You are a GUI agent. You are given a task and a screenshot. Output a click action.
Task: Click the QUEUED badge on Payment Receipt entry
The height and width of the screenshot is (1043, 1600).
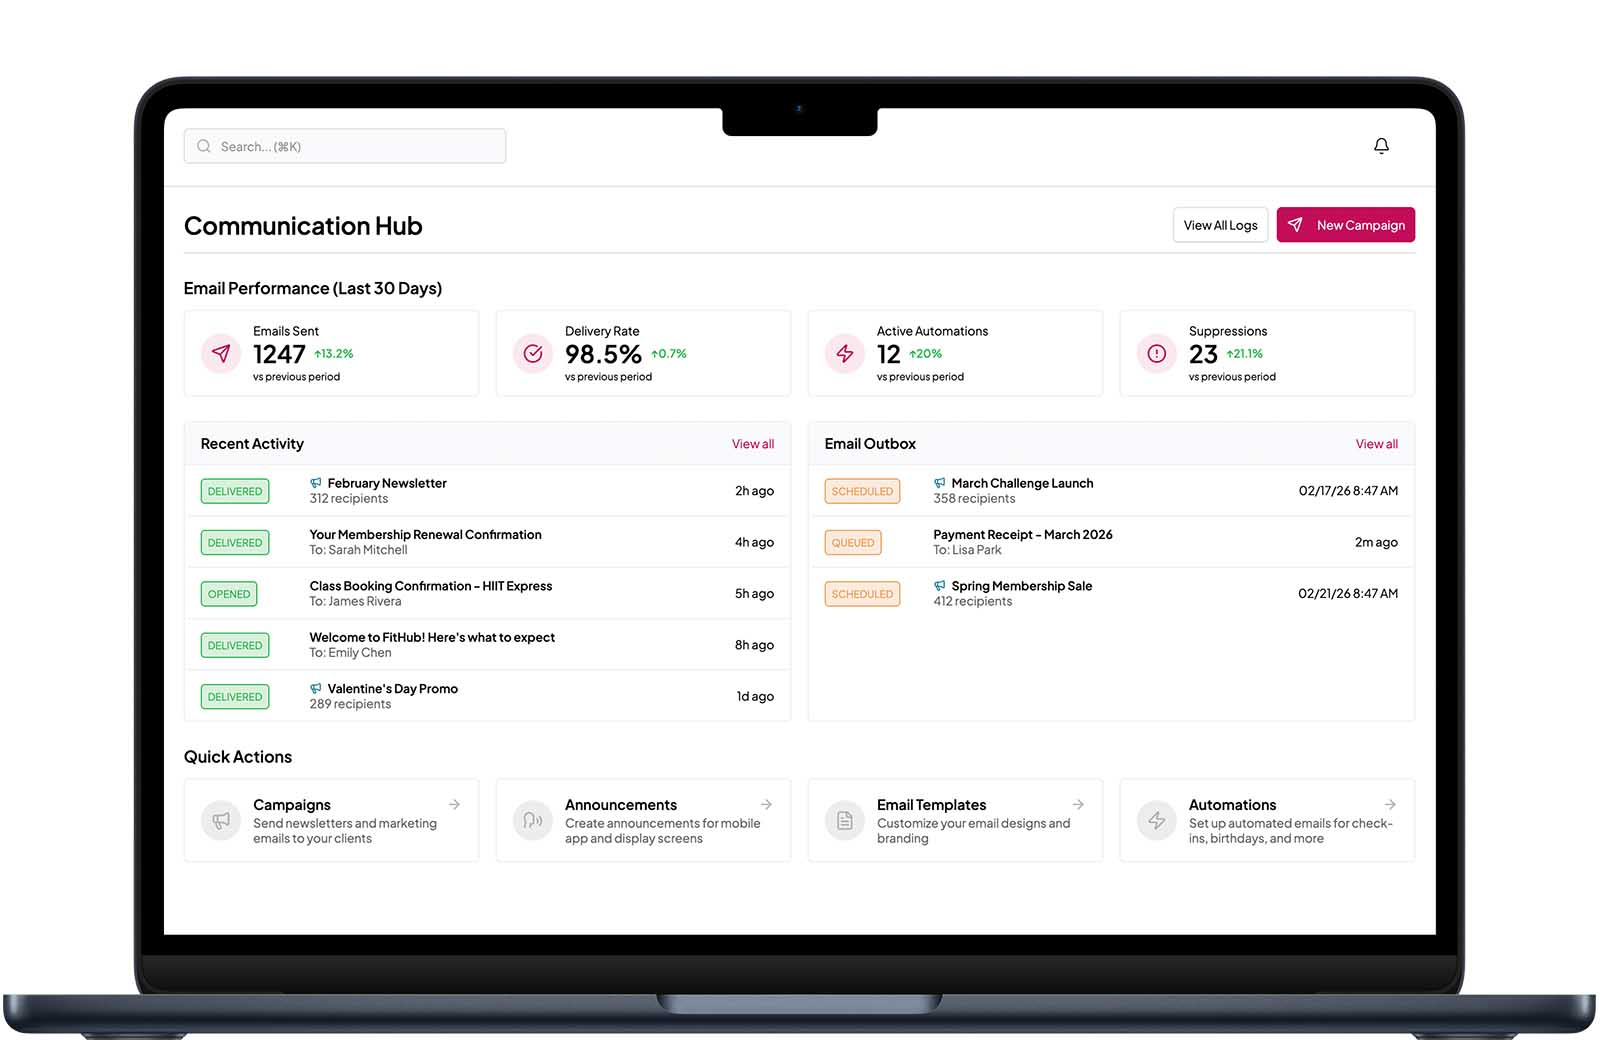click(x=853, y=542)
